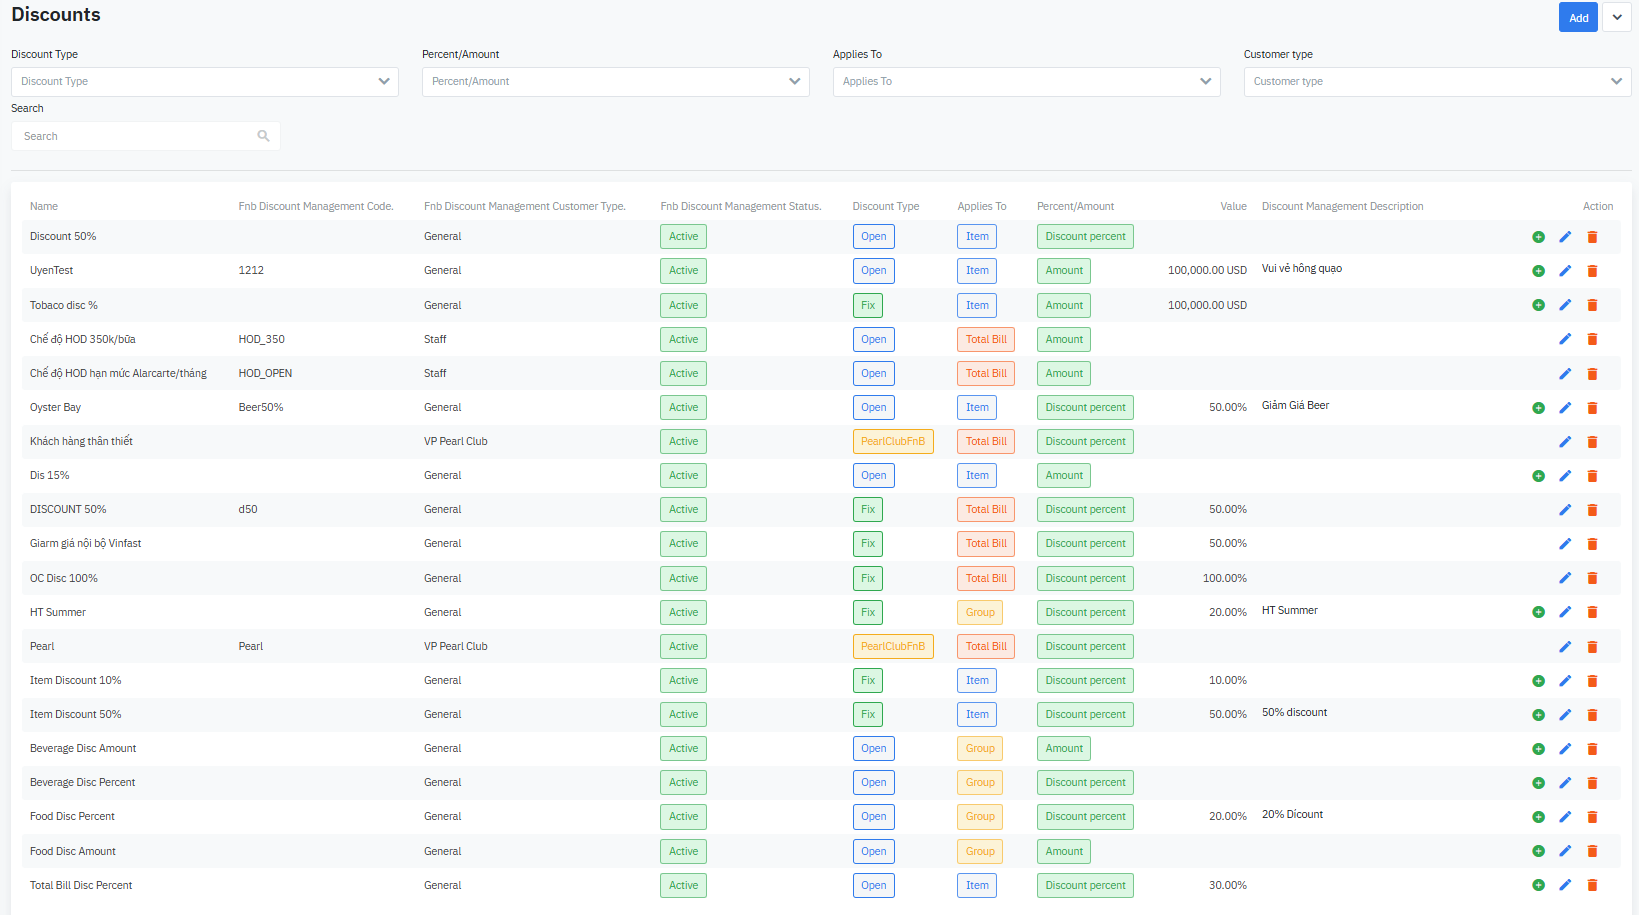The height and width of the screenshot is (915, 1639).
Task: Click green plus icon for Food Disc Percent
Action: point(1538,817)
